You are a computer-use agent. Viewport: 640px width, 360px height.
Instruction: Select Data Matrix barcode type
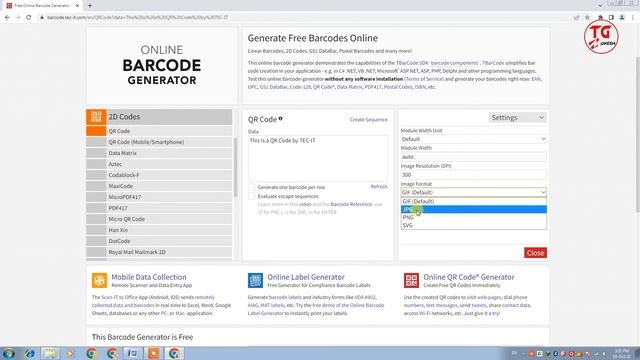pyautogui.click(x=159, y=153)
